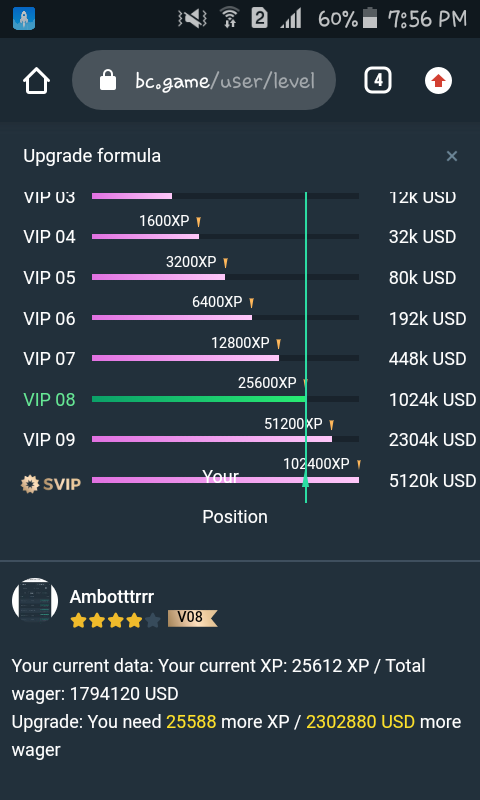480x800 pixels.
Task: Tap the browser home icon
Action: pyautogui.click(x=36, y=81)
